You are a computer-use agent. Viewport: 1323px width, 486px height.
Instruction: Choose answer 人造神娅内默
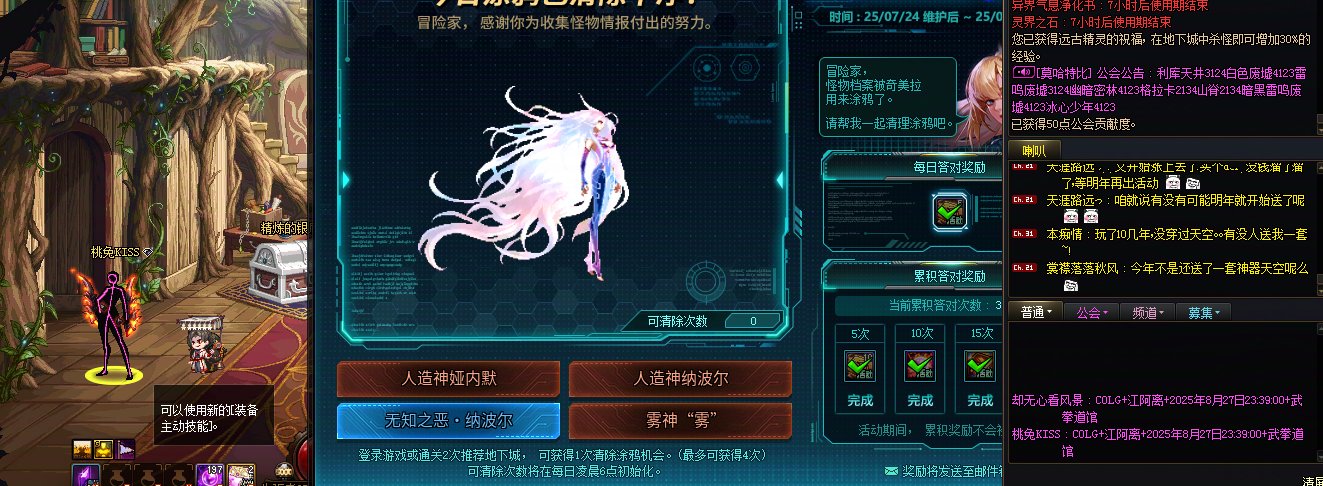pyautogui.click(x=448, y=379)
